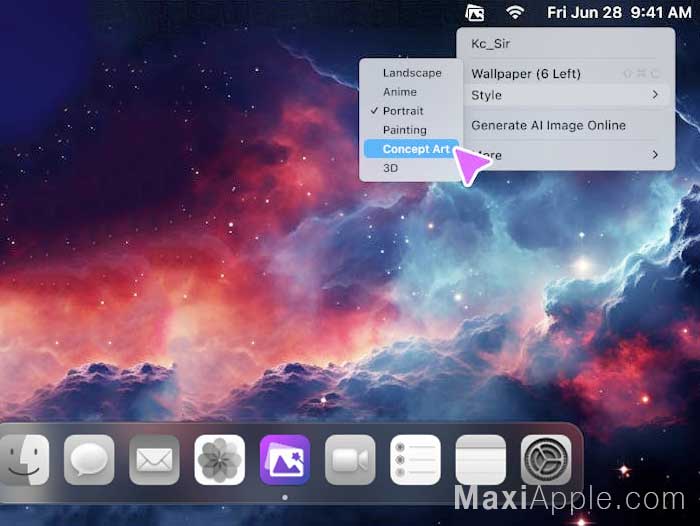Pick the Painting style option
The image size is (700, 526).
point(411,130)
